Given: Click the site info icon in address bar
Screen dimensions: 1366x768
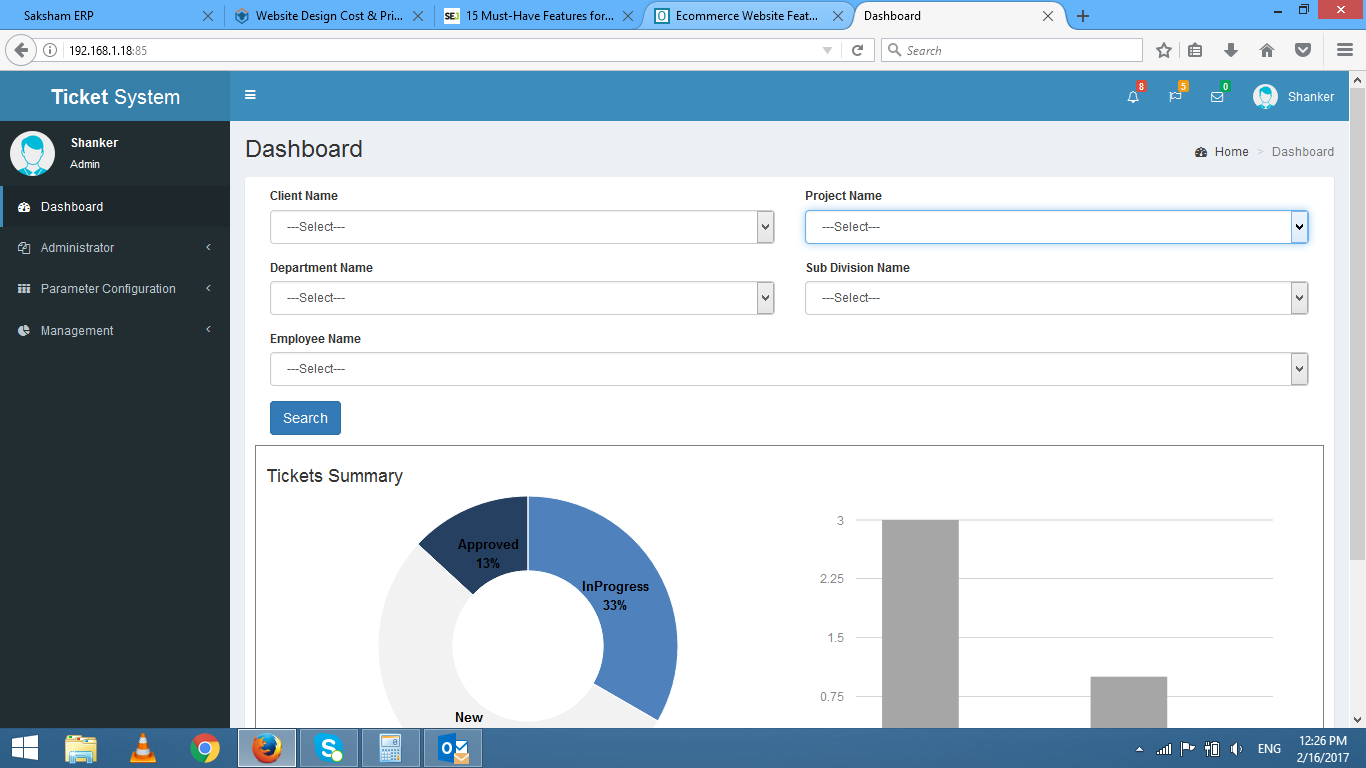Looking at the screenshot, I should pyautogui.click(x=50, y=50).
